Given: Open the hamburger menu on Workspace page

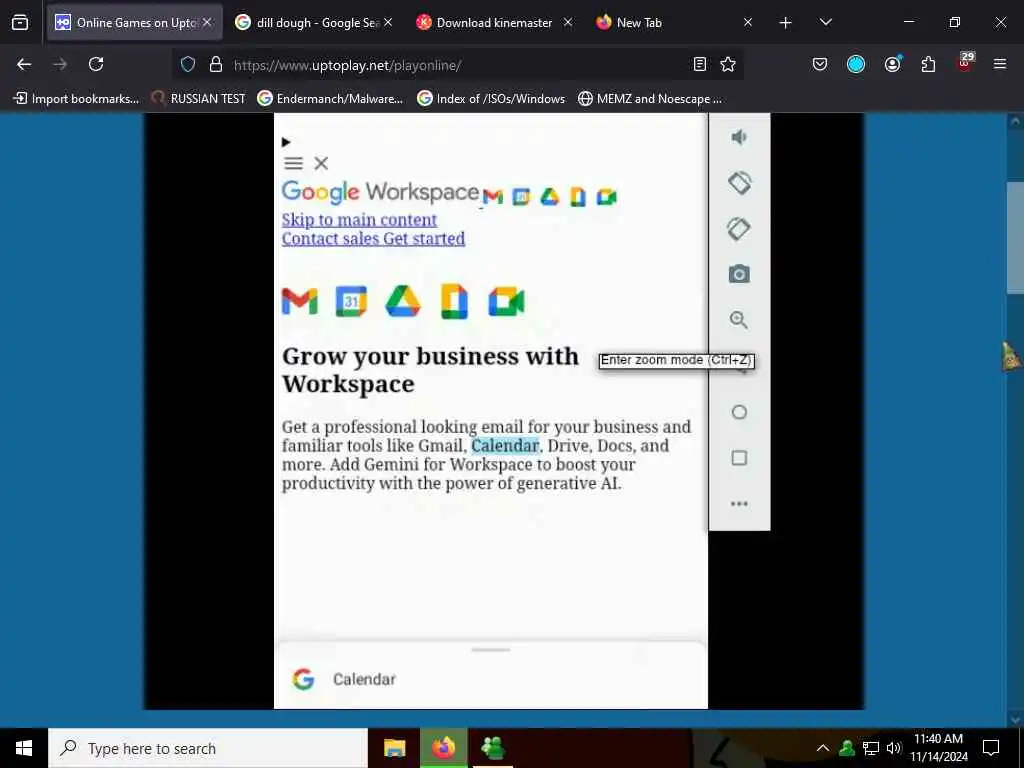Looking at the screenshot, I should [x=294, y=163].
